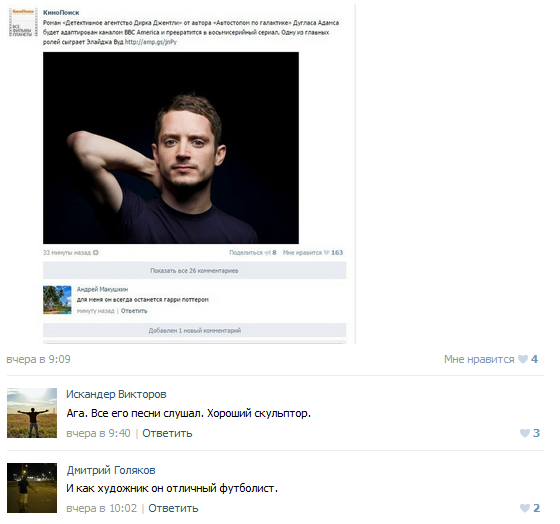Screen dimensions: 560x524
Task: Reply to Андрей Макушкин comment
Action: pyautogui.click(x=134, y=311)
